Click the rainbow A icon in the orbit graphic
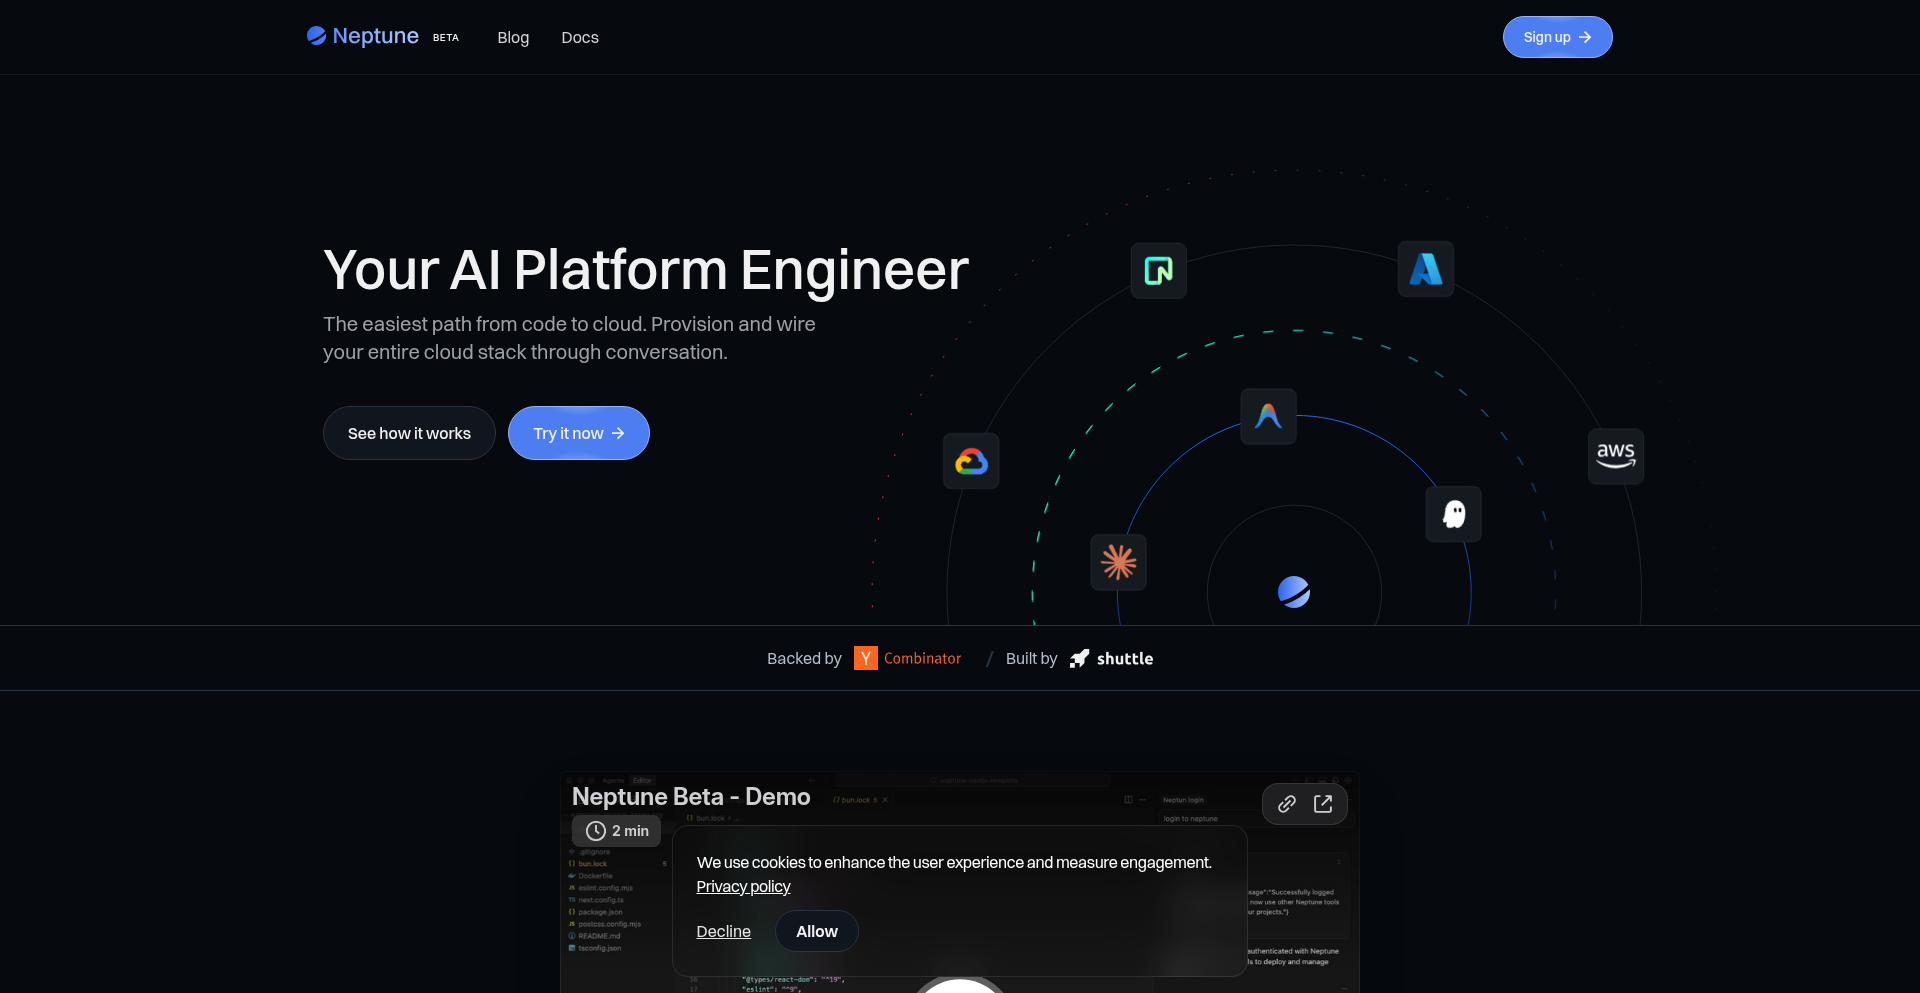 (1269, 416)
